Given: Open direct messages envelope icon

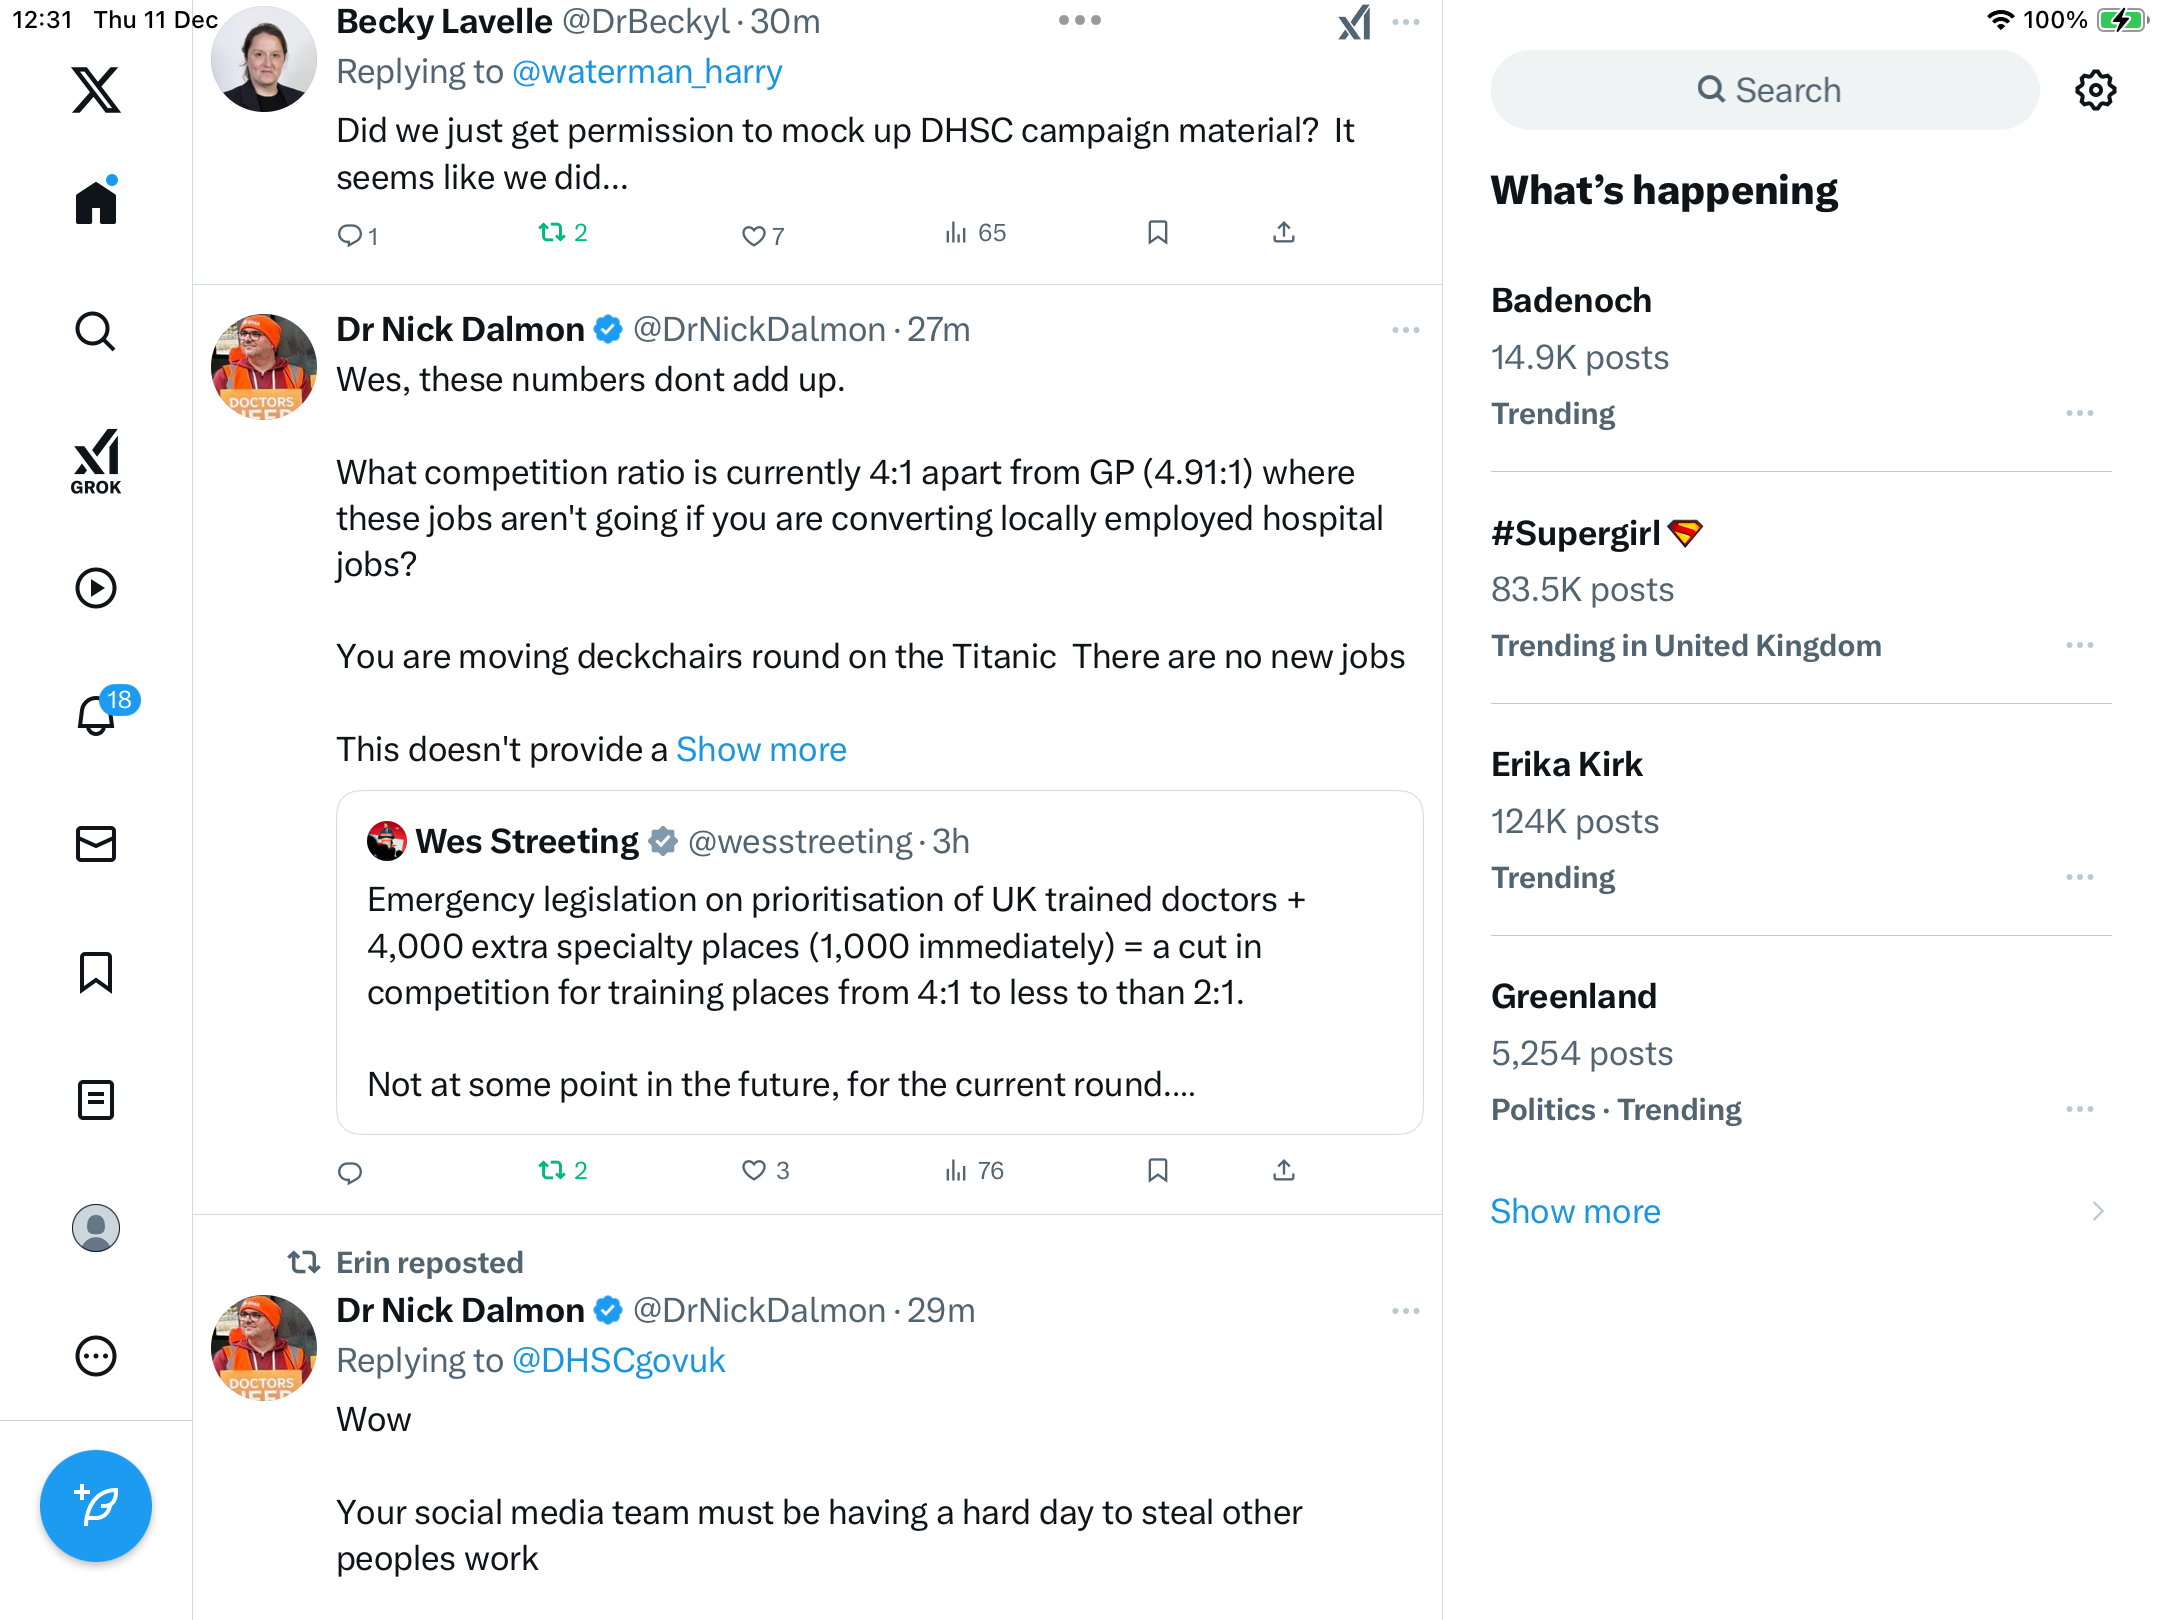Looking at the screenshot, I should pos(96,844).
